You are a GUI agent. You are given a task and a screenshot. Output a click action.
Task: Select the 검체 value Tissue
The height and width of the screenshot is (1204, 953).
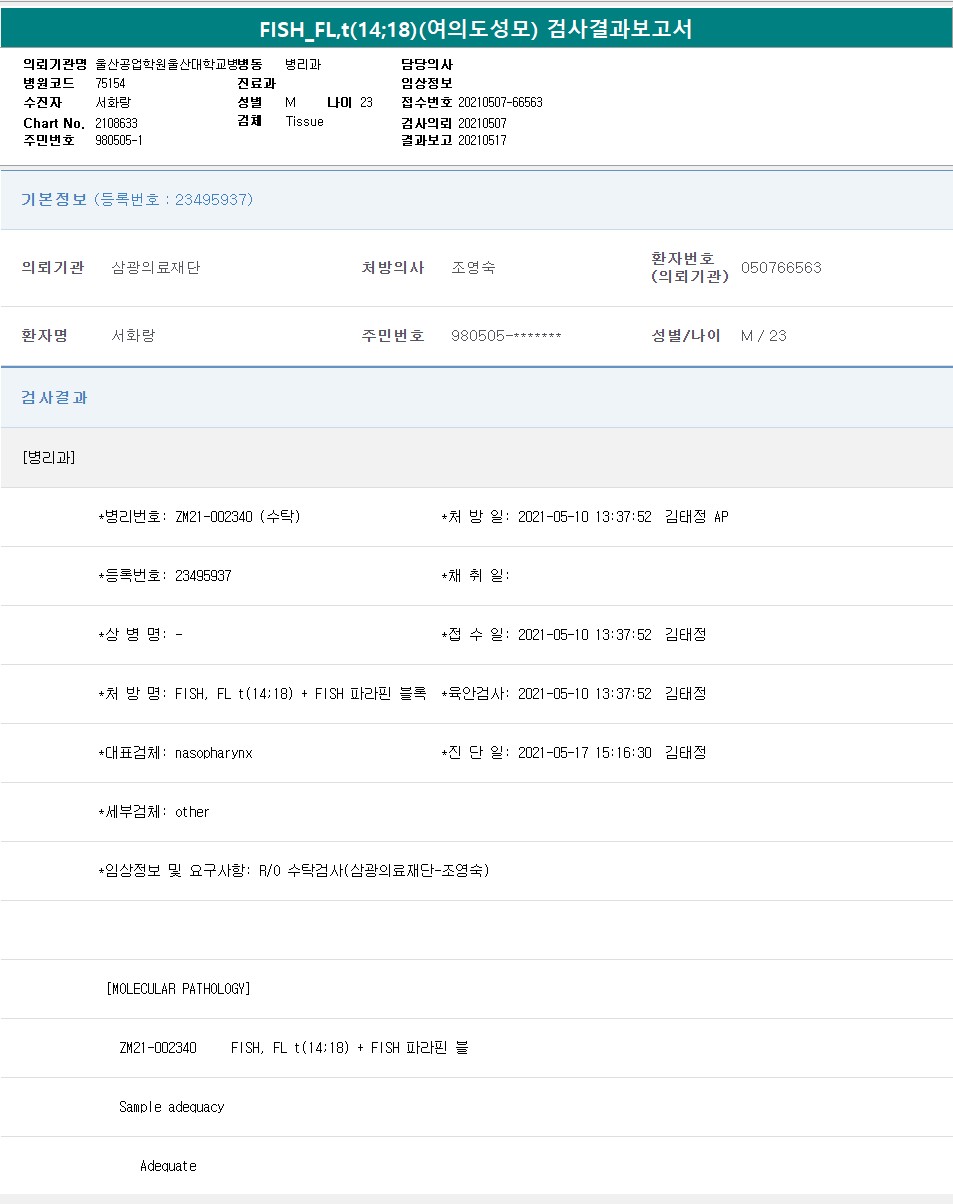pyautogui.click(x=305, y=122)
